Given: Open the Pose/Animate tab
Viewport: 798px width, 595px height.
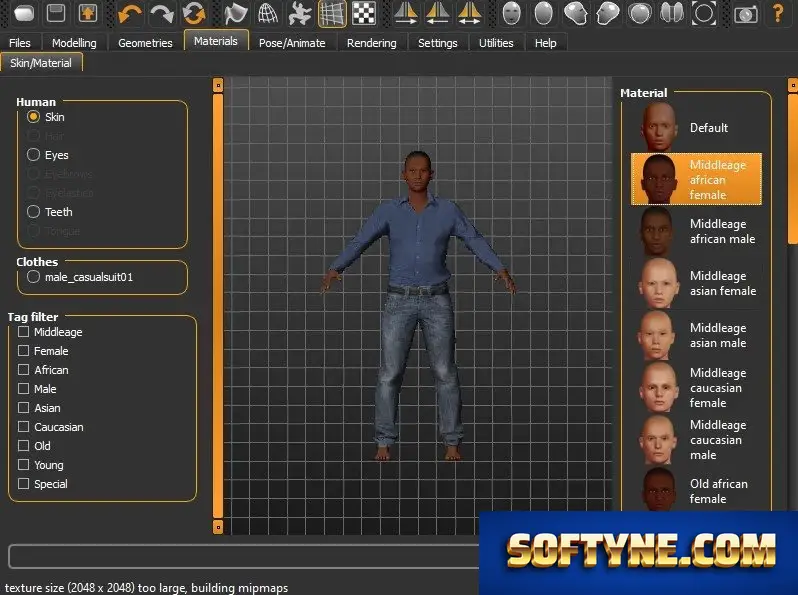Looking at the screenshot, I should click(x=292, y=43).
